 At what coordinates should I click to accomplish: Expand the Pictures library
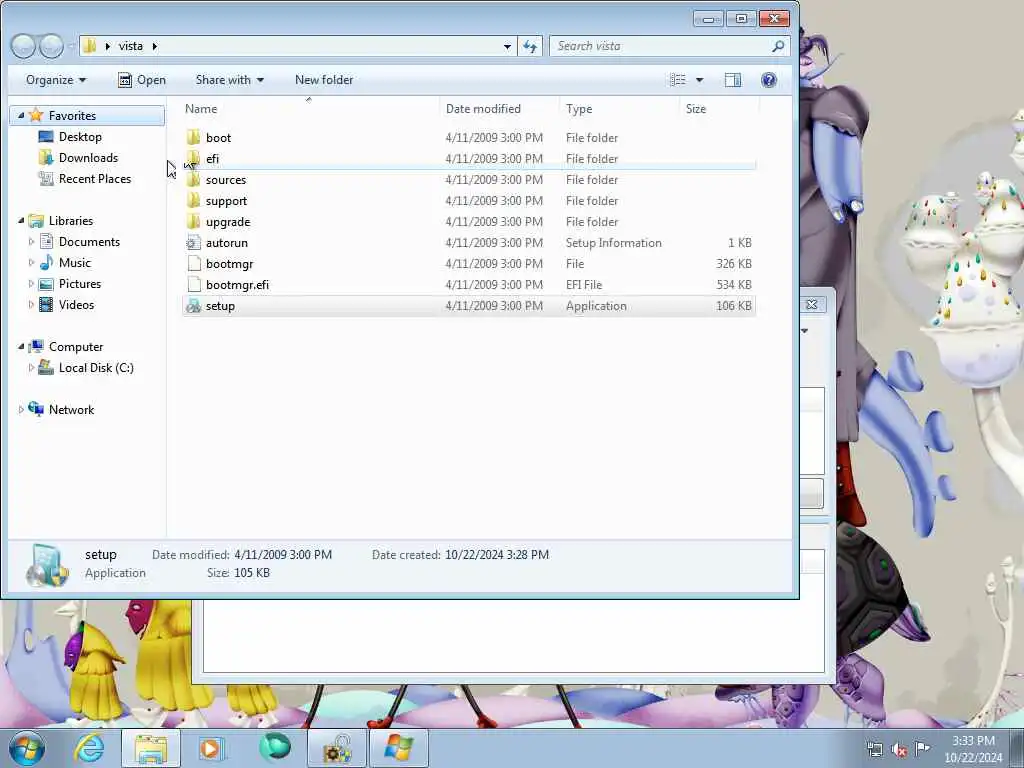tap(31, 283)
